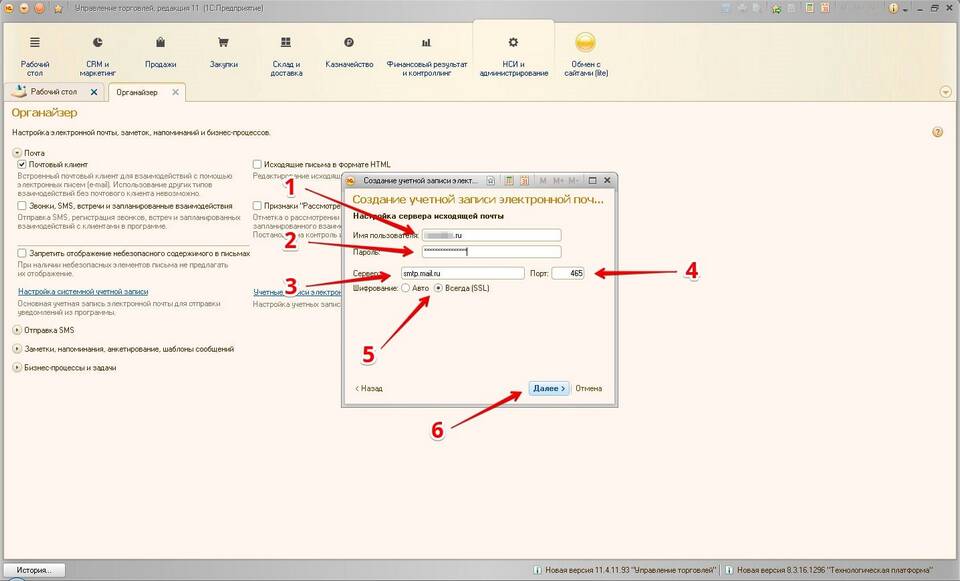Viewport: 960px width, 581px height.
Task: Click the История button in status bar
Action: click(33, 570)
